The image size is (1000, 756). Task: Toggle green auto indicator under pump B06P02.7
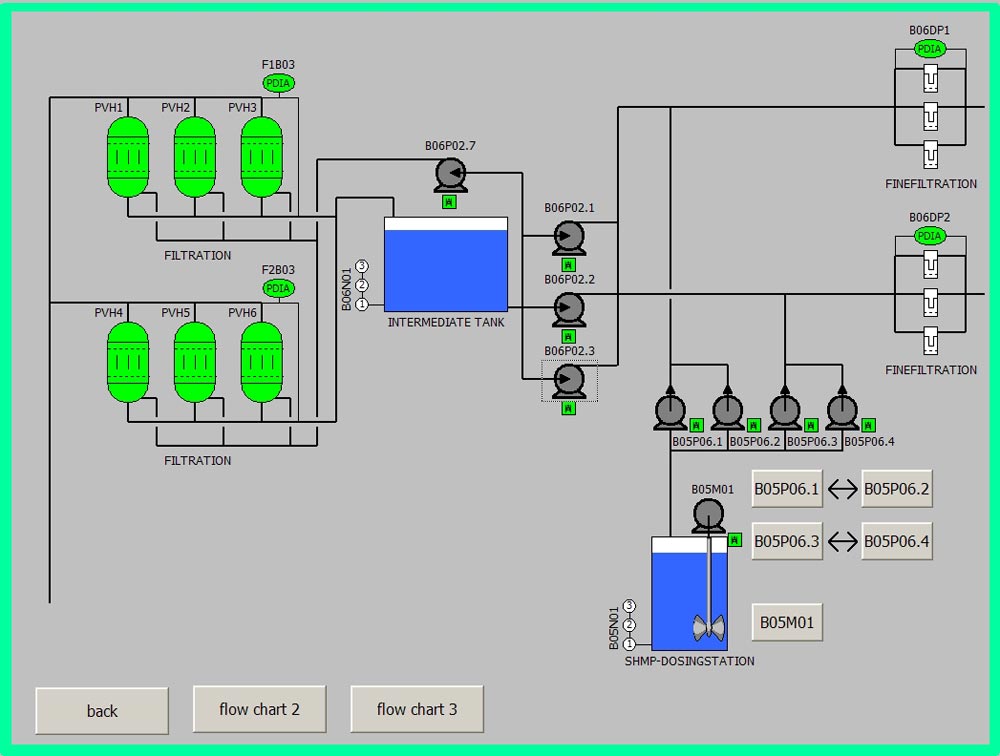click(449, 202)
